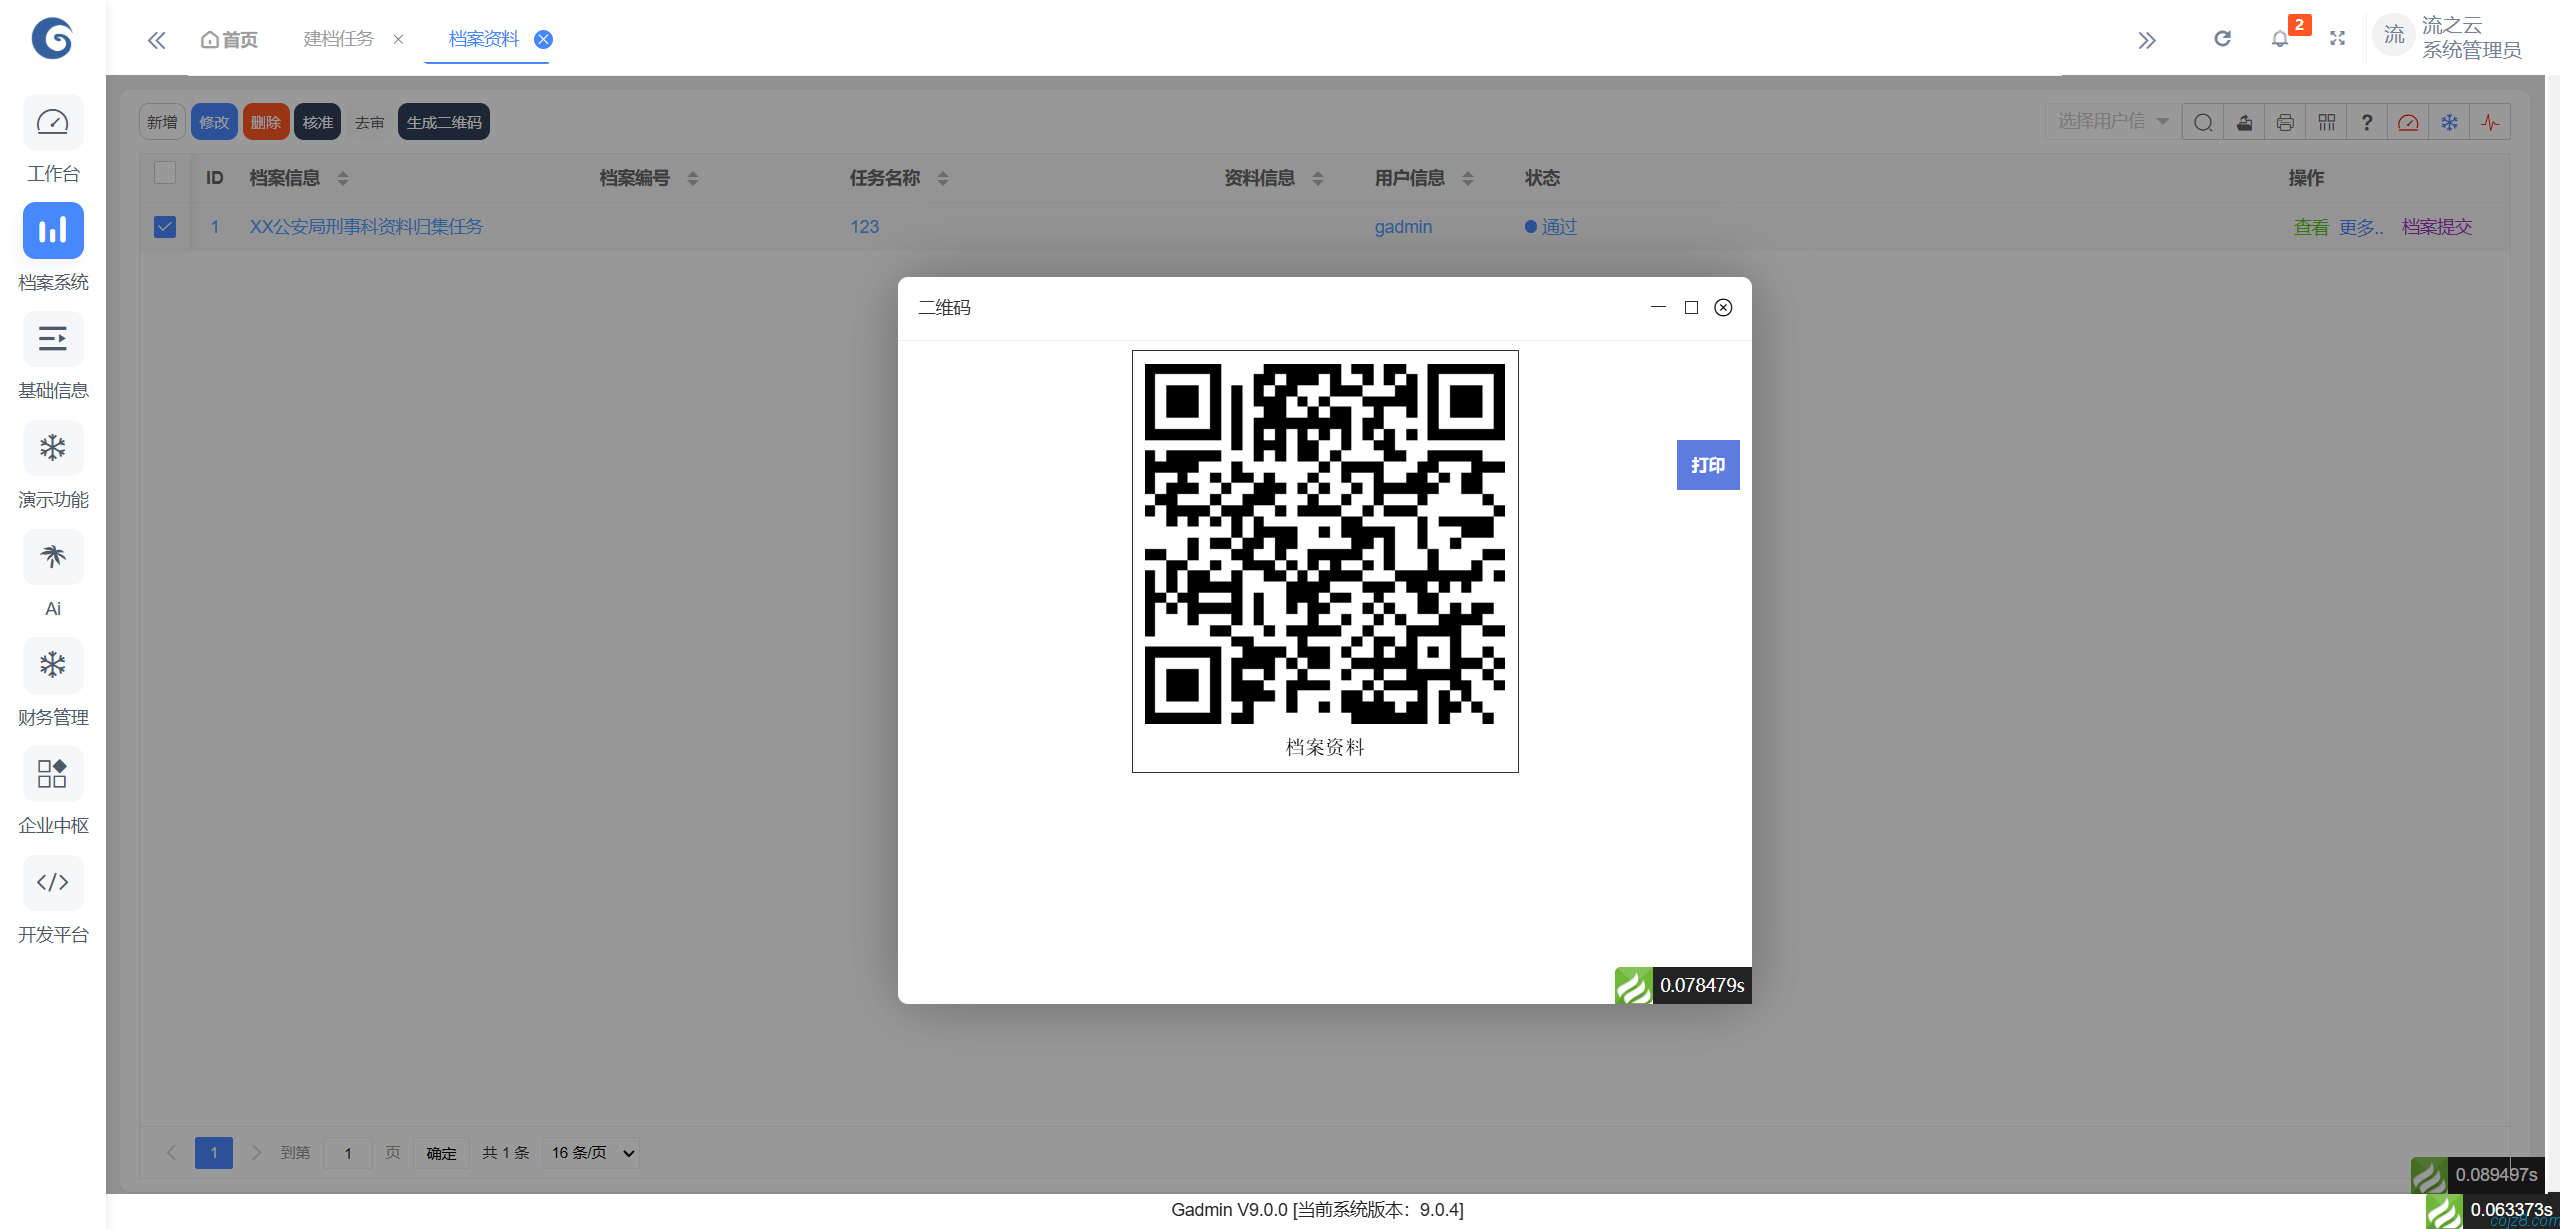Click the page number input field
The image size is (2560, 1229).
[x=347, y=1153]
